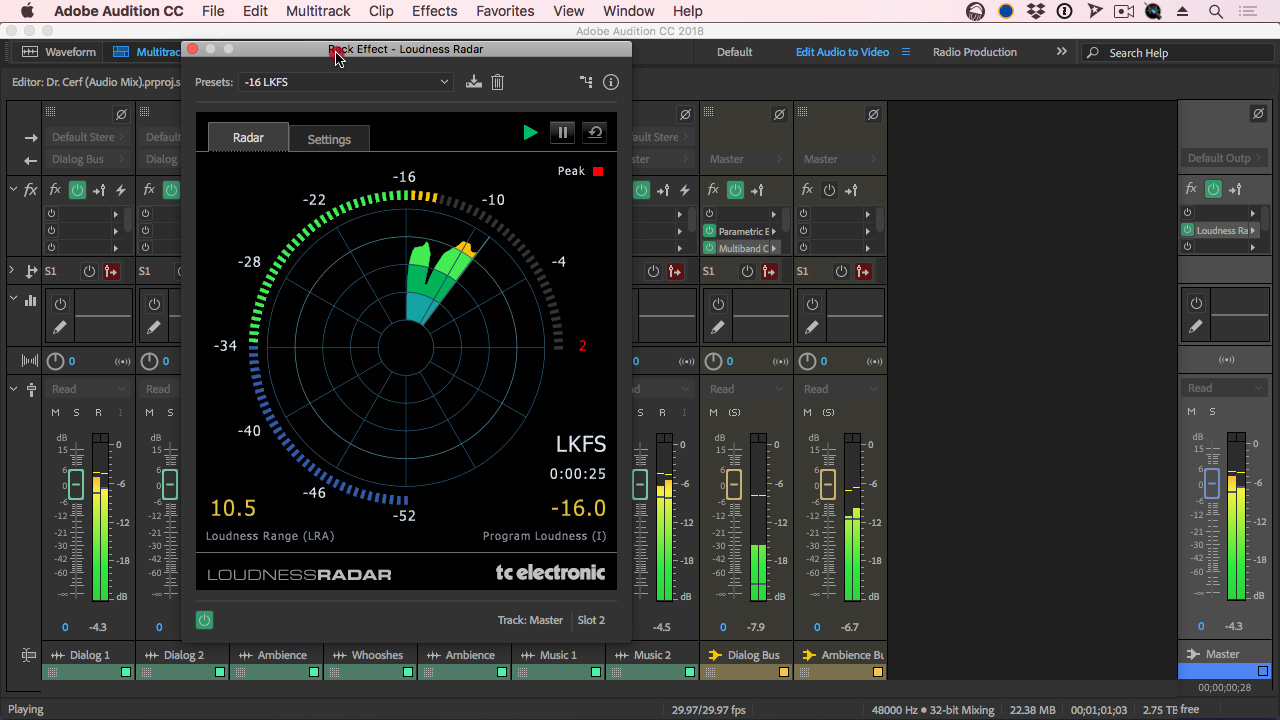The image size is (1280, 720).
Task: Open Dialog 1 automation Read dropdown
Action: click(89, 389)
